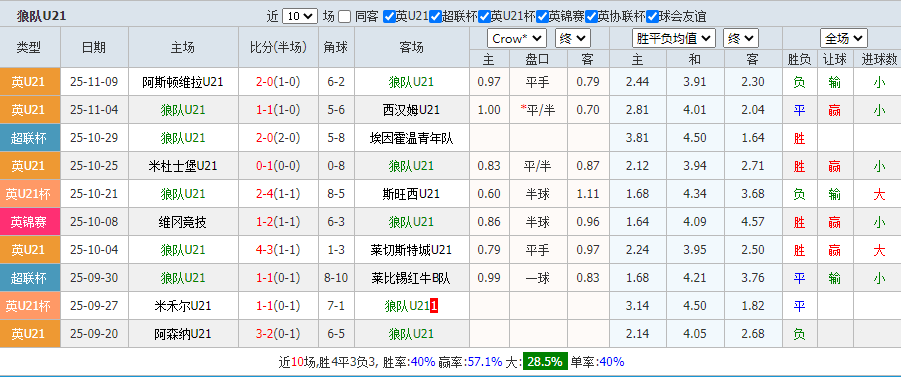Click the 2-4(1-1) score against 斯旺西U21

(x=278, y=194)
